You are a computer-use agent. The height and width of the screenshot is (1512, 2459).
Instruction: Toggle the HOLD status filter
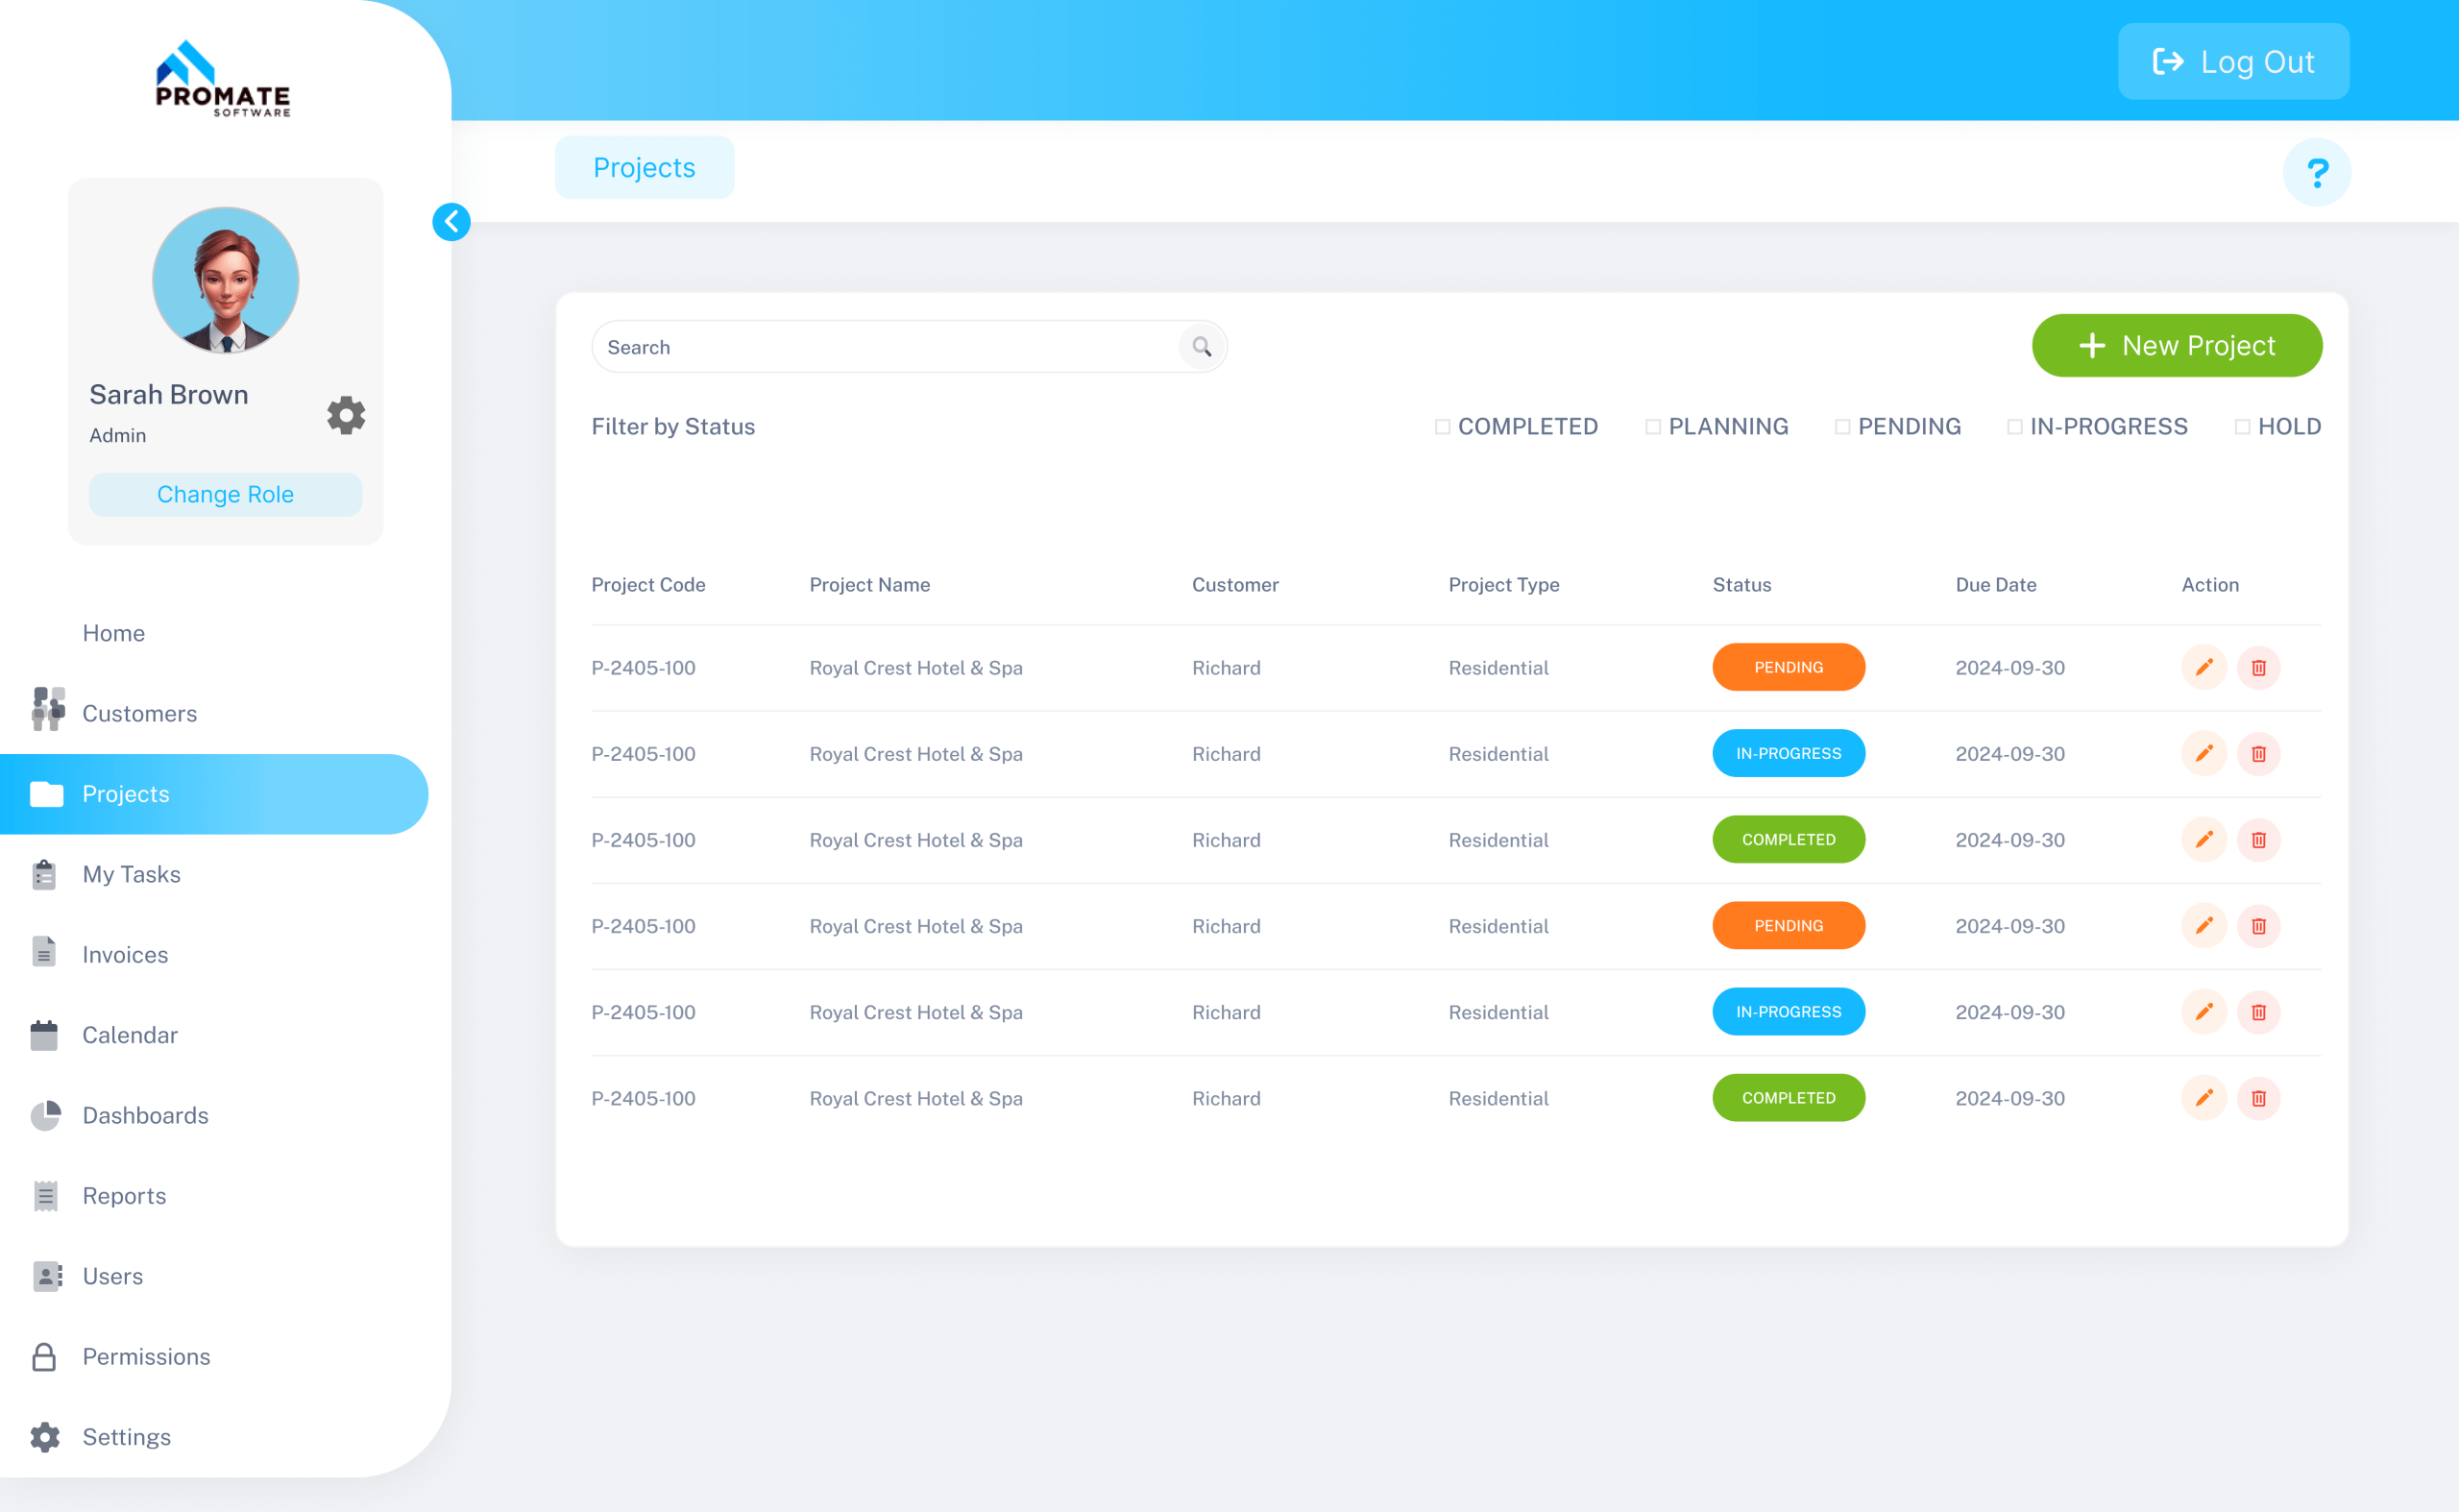[2242, 427]
